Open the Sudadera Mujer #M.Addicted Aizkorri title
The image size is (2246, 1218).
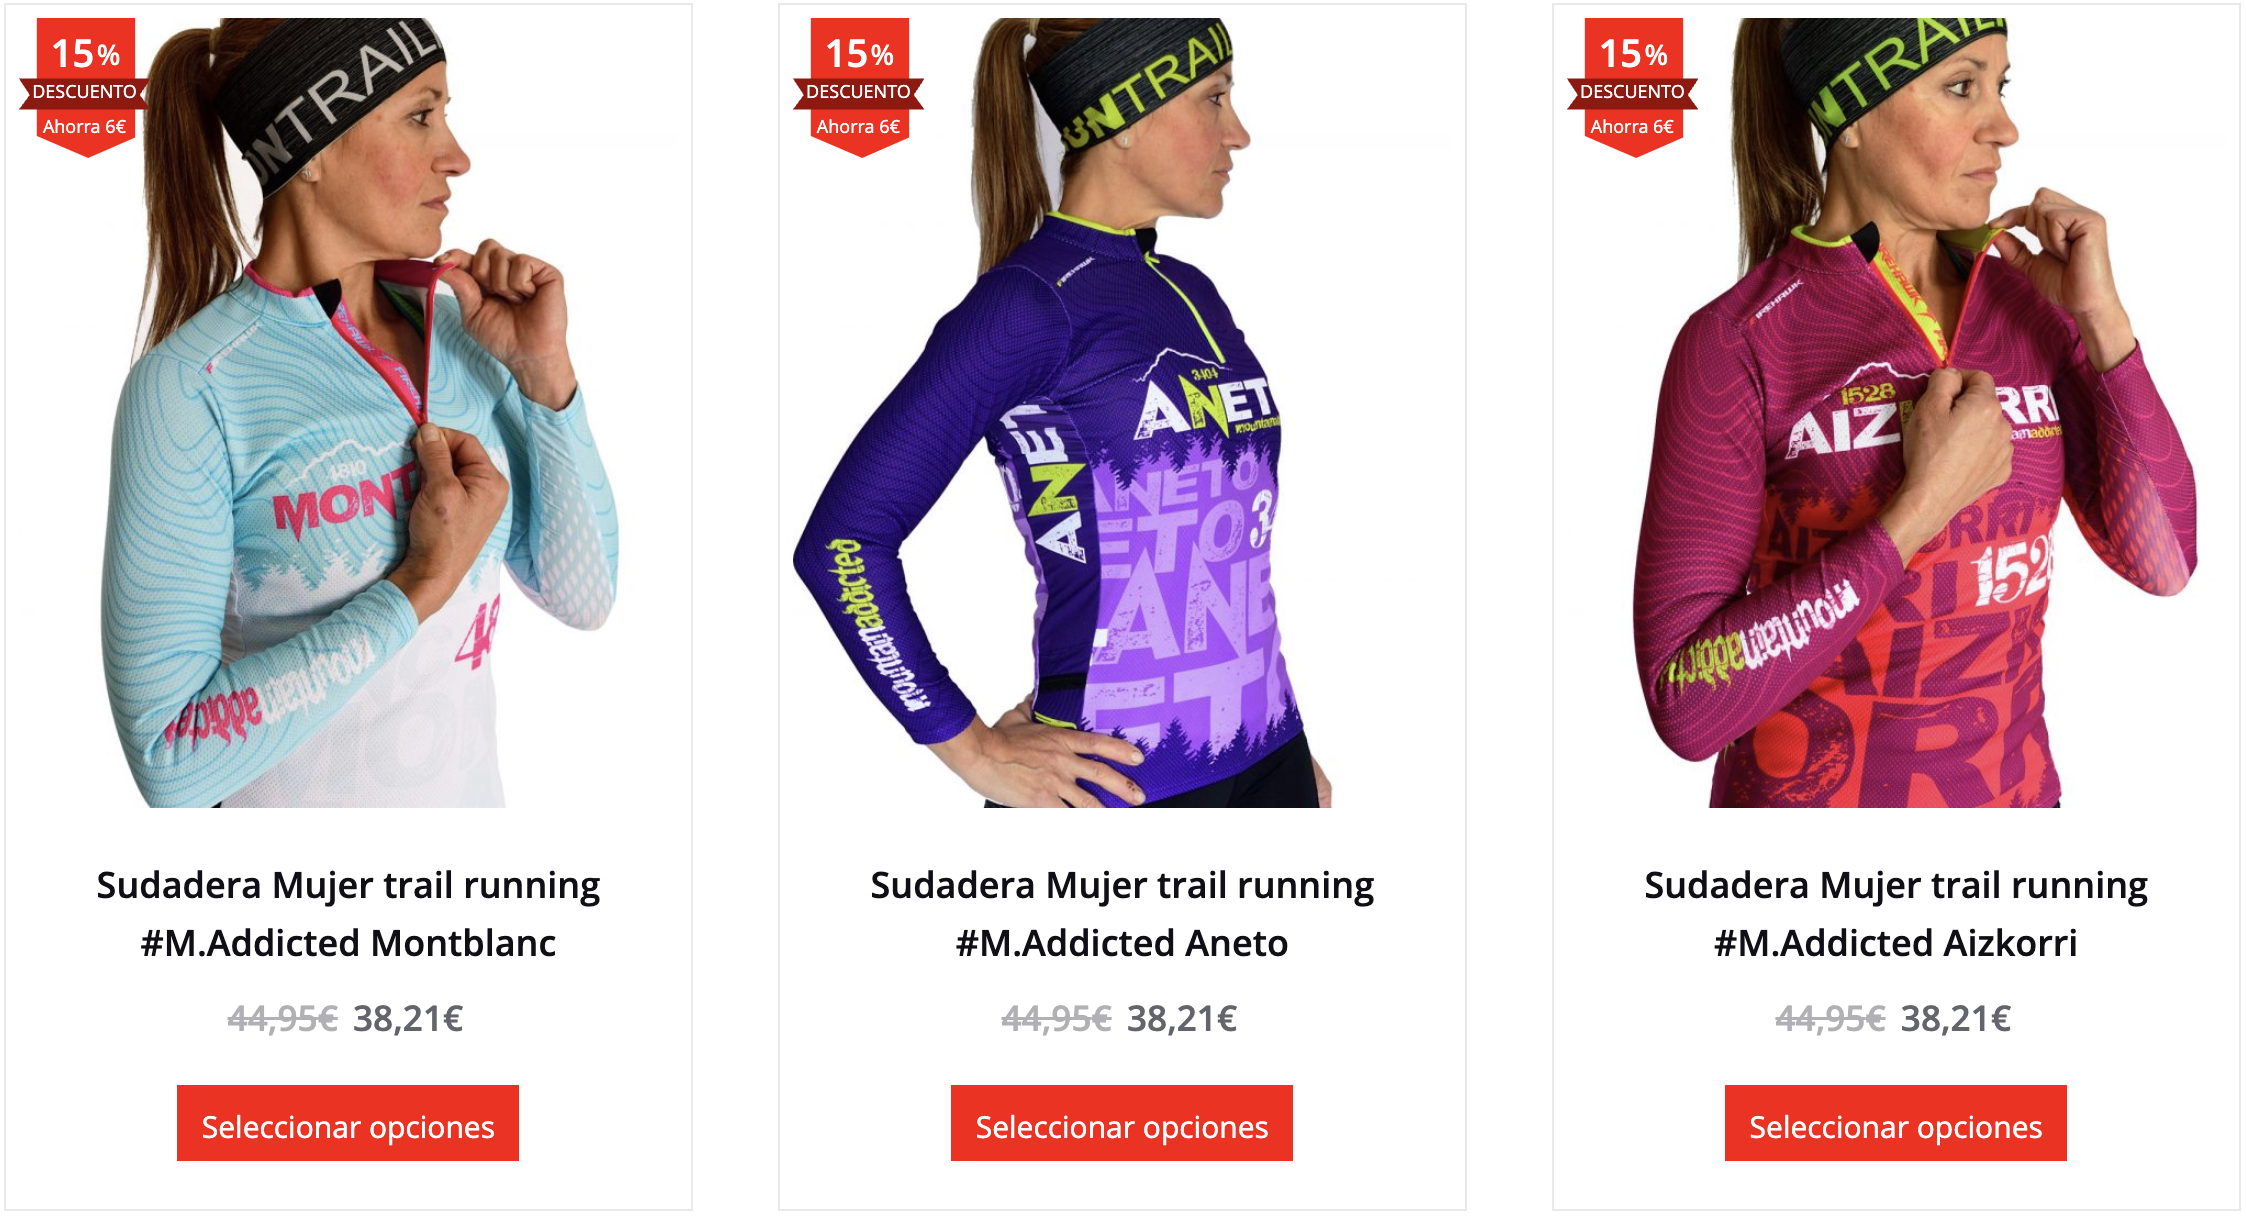(1896, 914)
